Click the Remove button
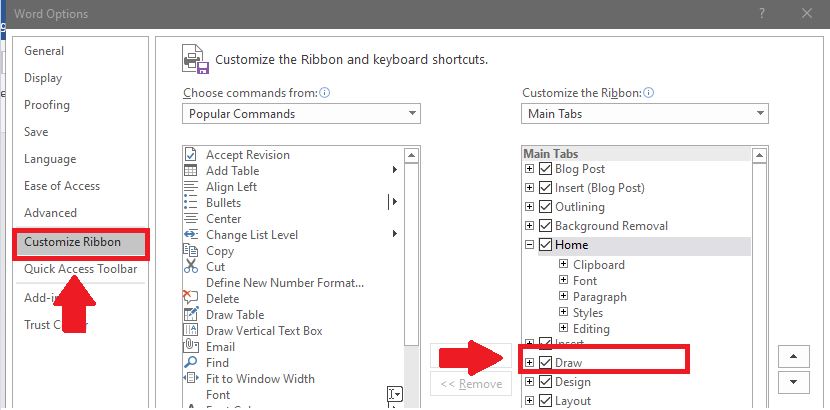Viewport: 830px width, 410px height. click(471, 384)
